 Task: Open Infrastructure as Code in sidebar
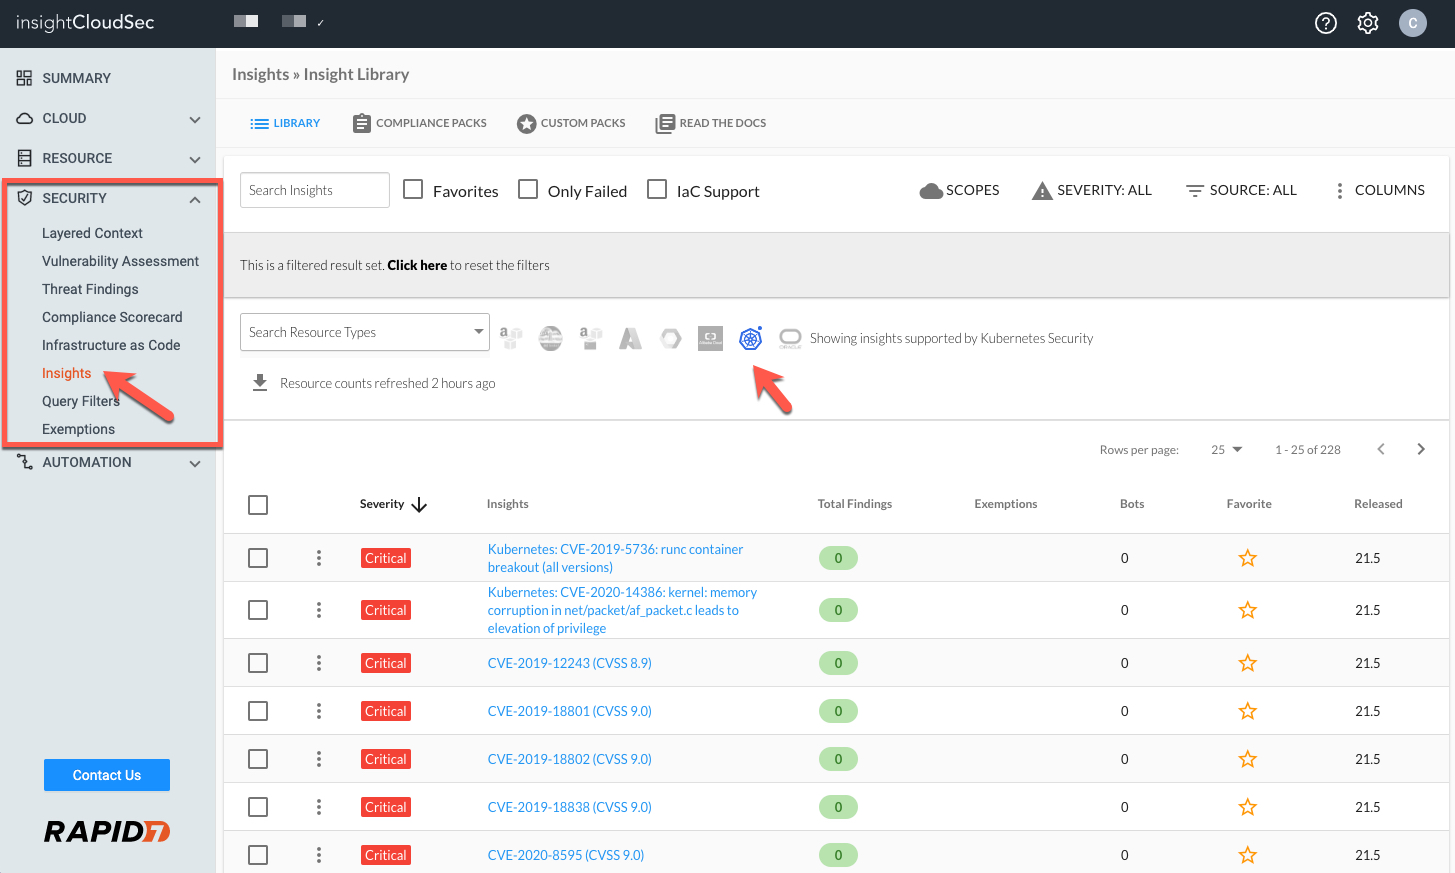click(x=111, y=345)
